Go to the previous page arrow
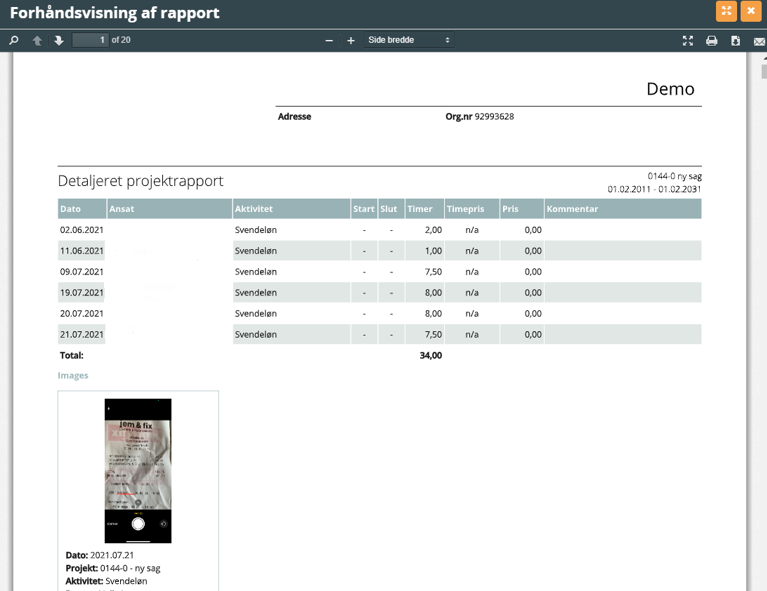 click(37, 41)
